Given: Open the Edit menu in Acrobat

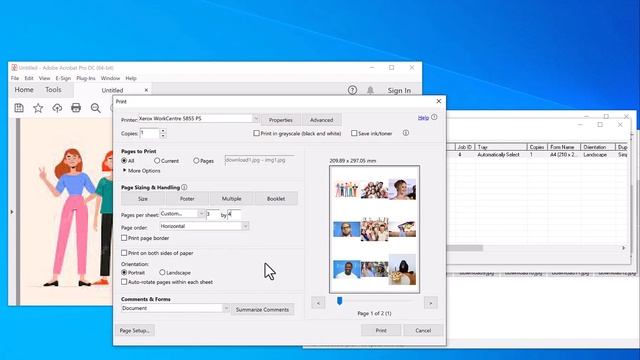Looking at the screenshot, I should [29, 78].
